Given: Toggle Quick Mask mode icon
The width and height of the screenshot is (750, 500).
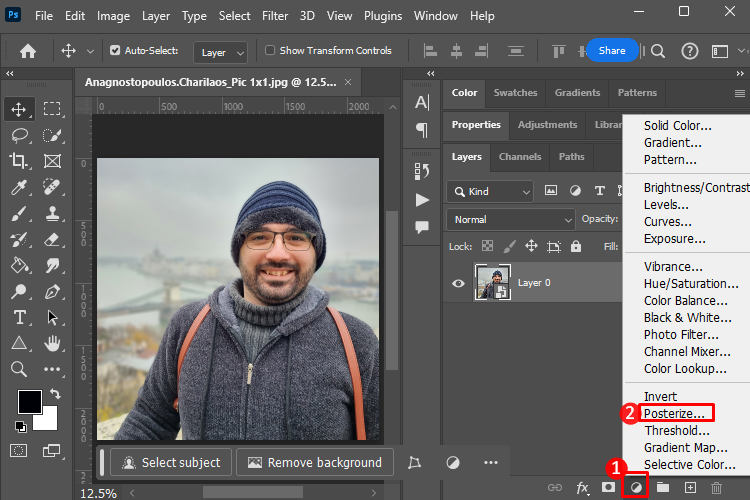Looking at the screenshot, I should 19,451.
